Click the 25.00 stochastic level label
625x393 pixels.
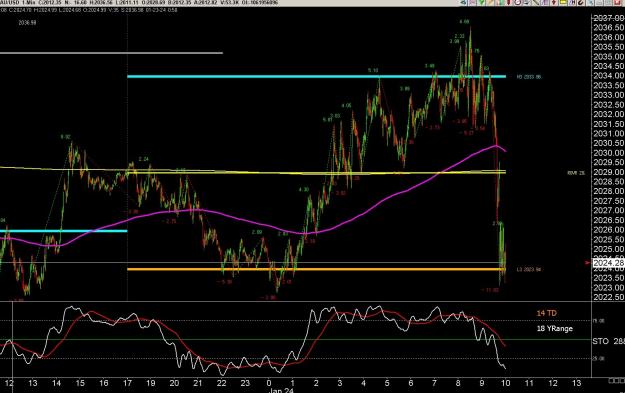pyautogui.click(x=600, y=358)
